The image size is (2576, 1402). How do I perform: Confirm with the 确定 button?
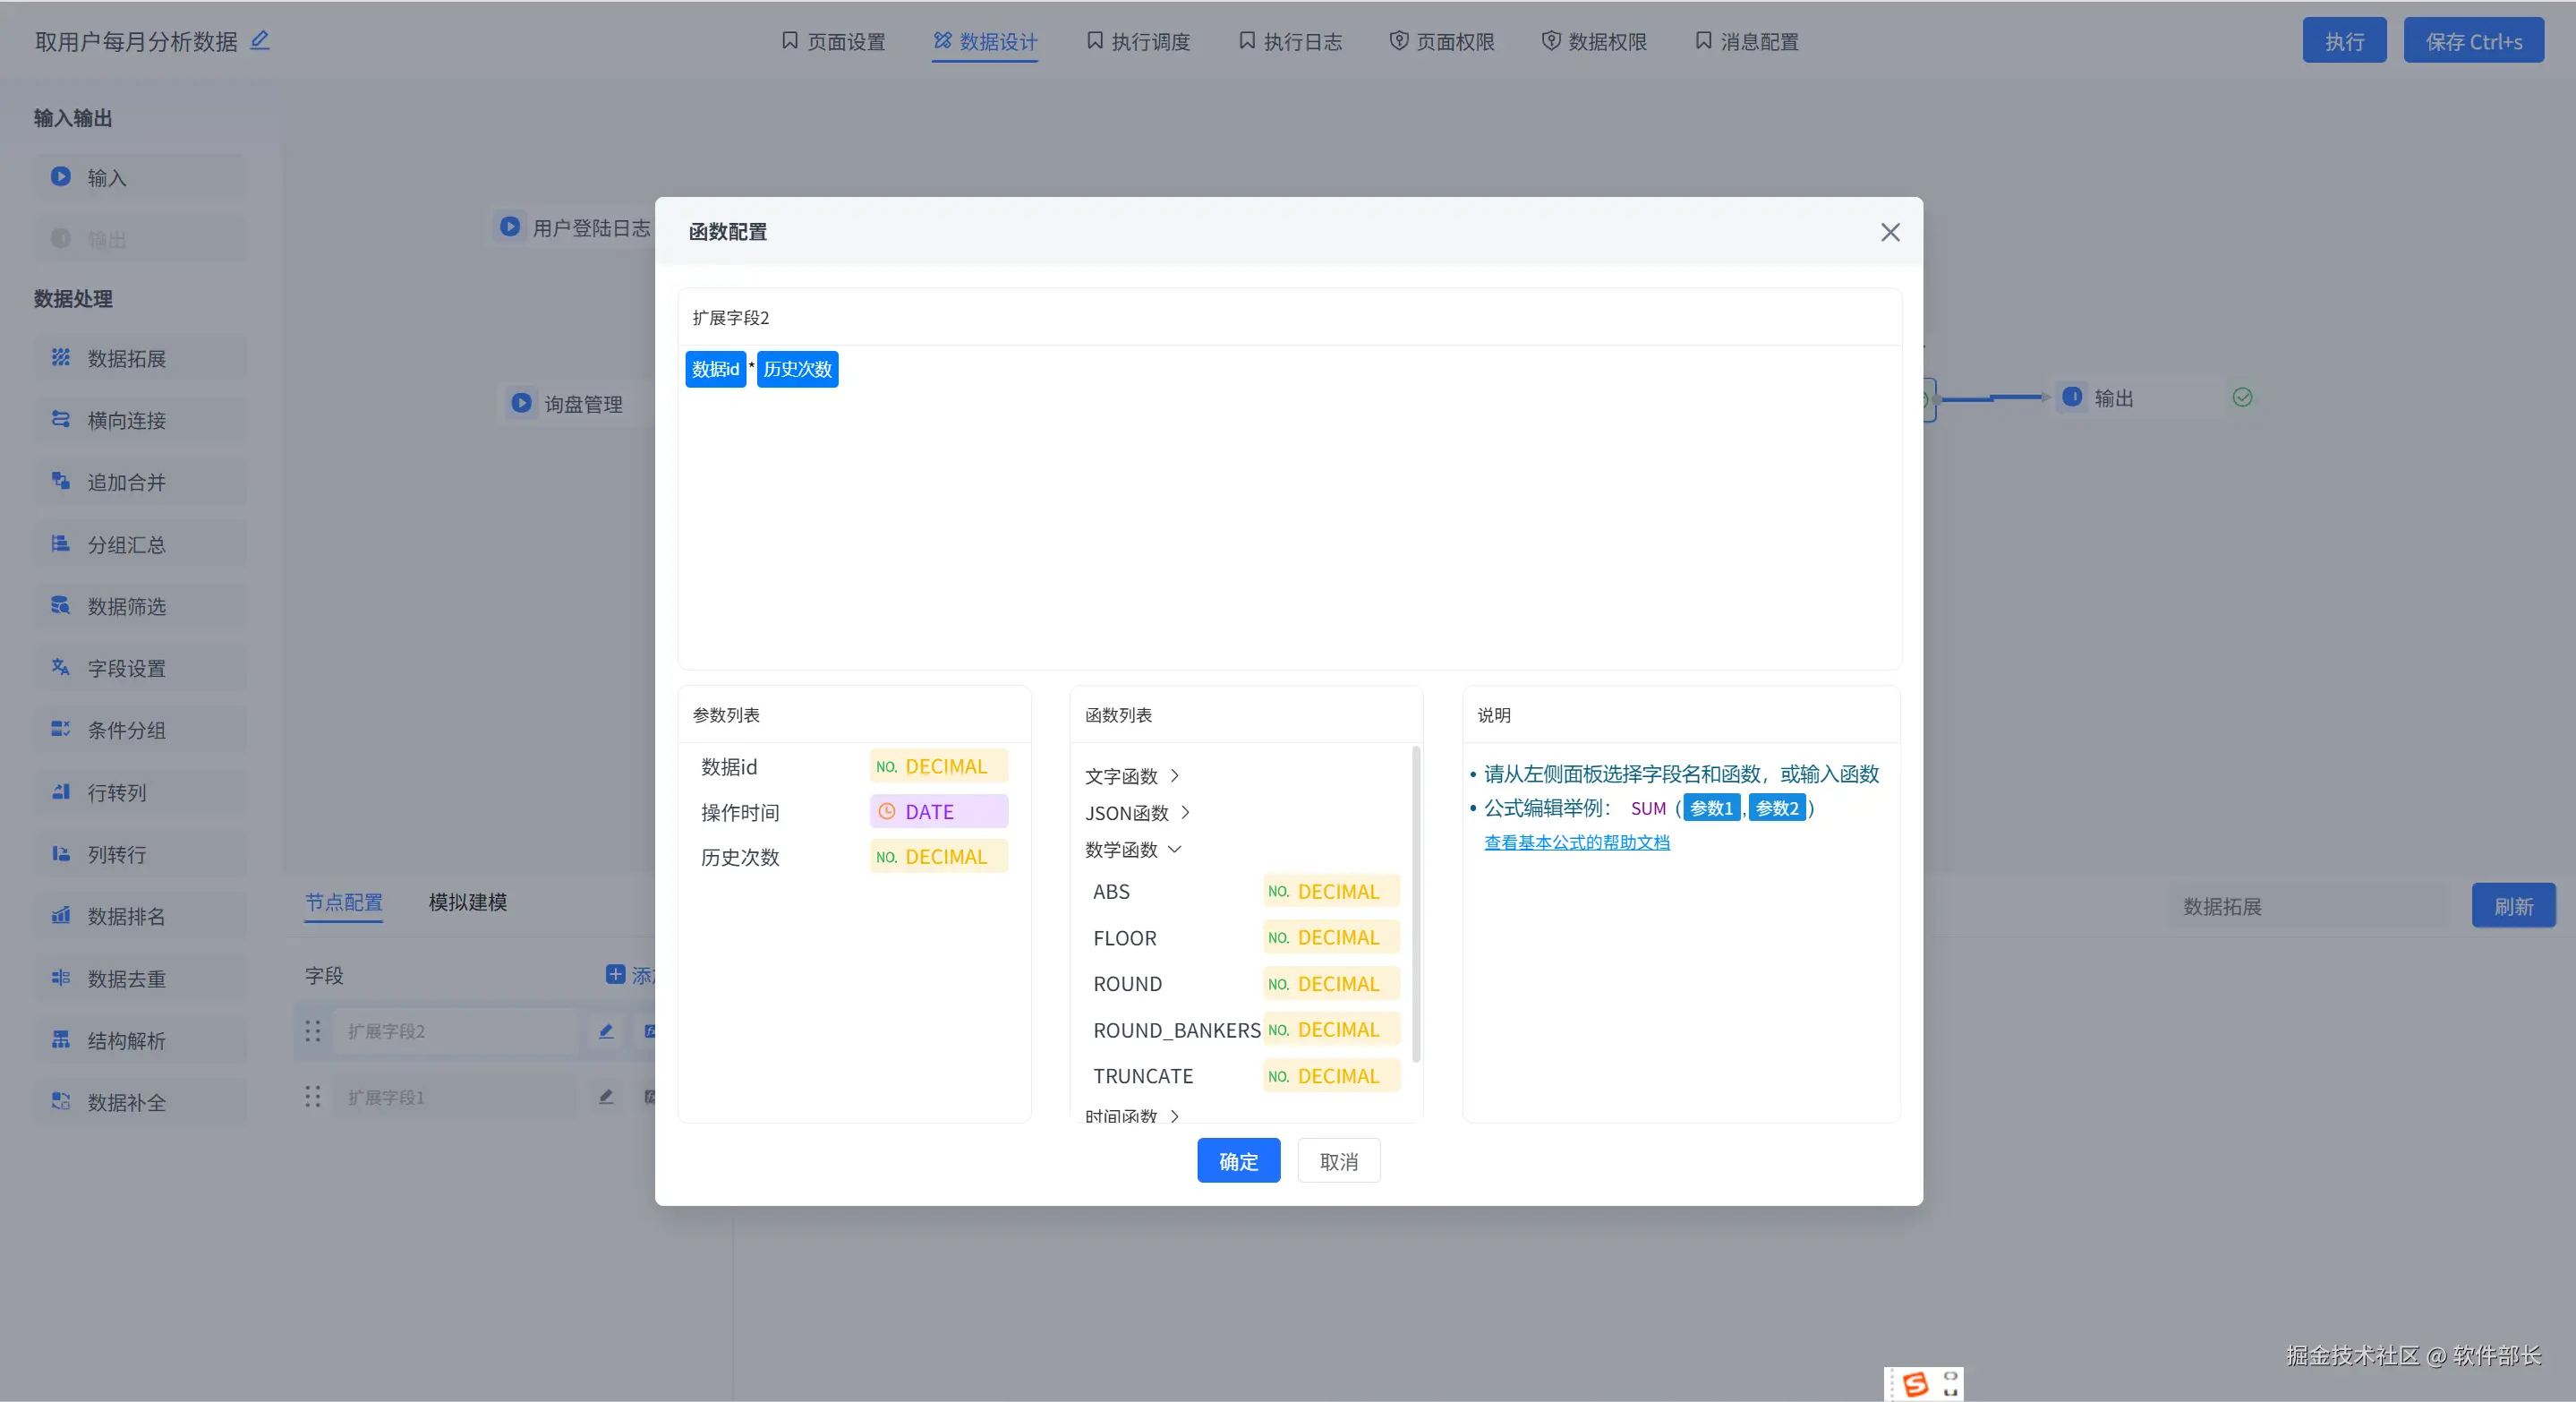[x=1238, y=1161]
